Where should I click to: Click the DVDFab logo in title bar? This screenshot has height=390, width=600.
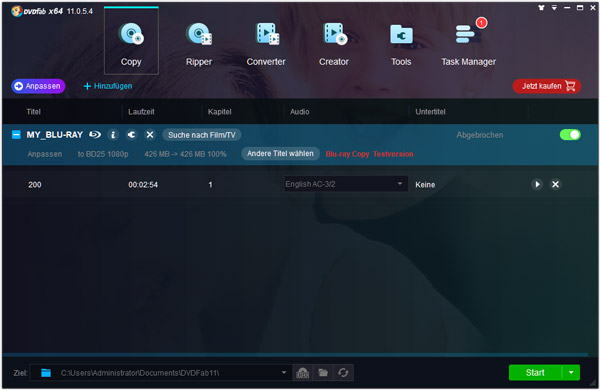(37, 11)
